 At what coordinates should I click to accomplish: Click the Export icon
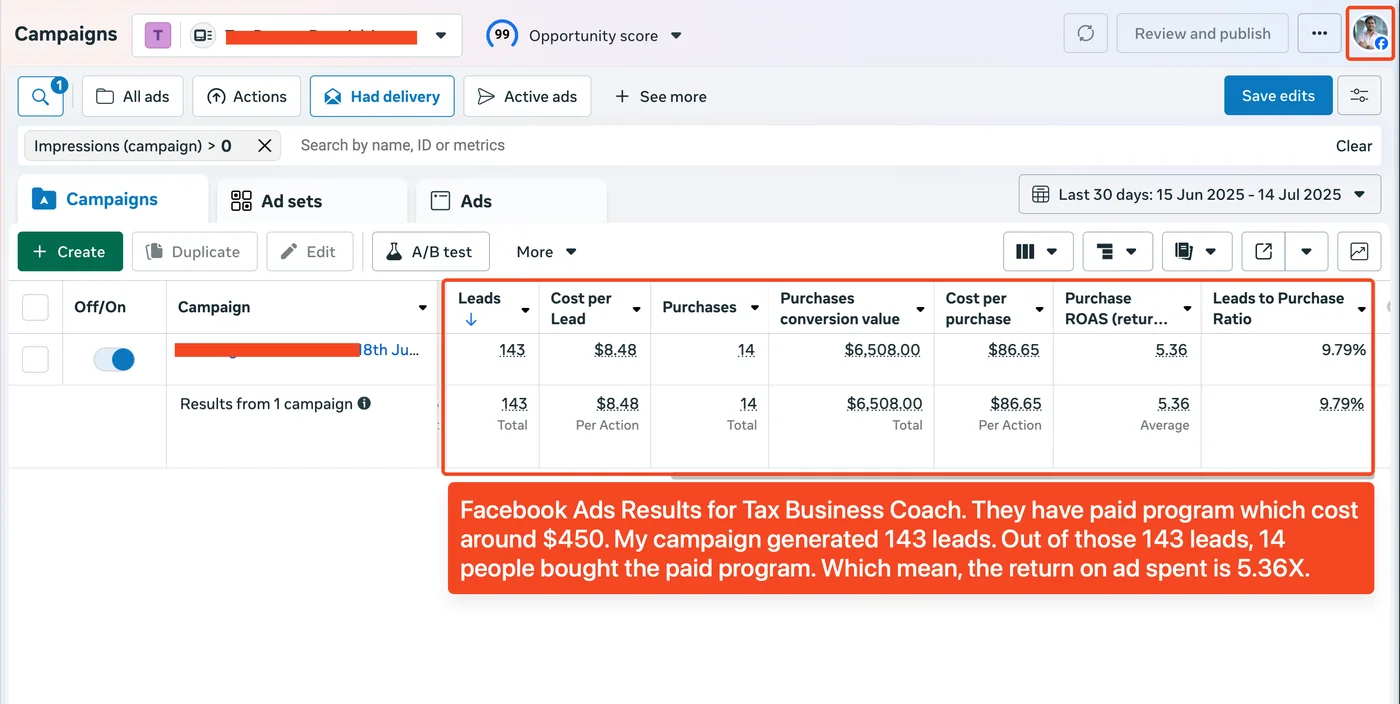[1262, 251]
